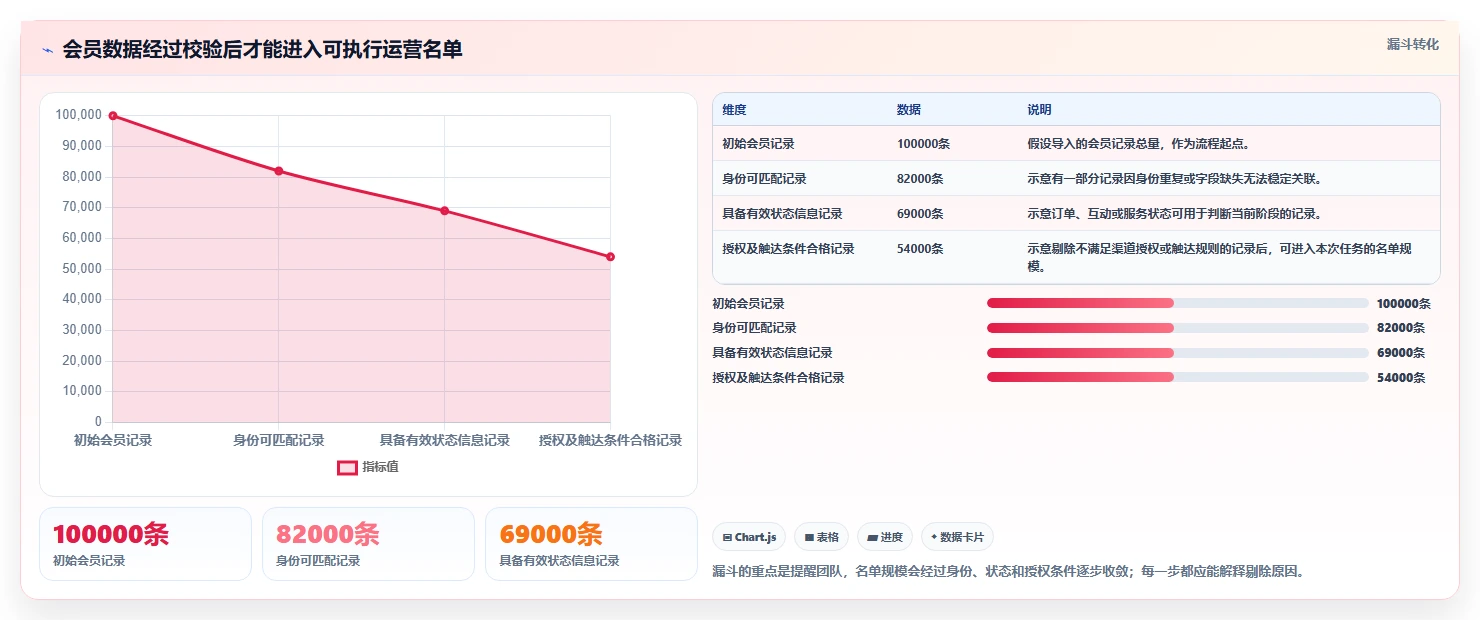Viewport: 1480px width, 620px height.
Task: Click the chart data point for 授权及触达条件合格记录
Action: [610, 257]
